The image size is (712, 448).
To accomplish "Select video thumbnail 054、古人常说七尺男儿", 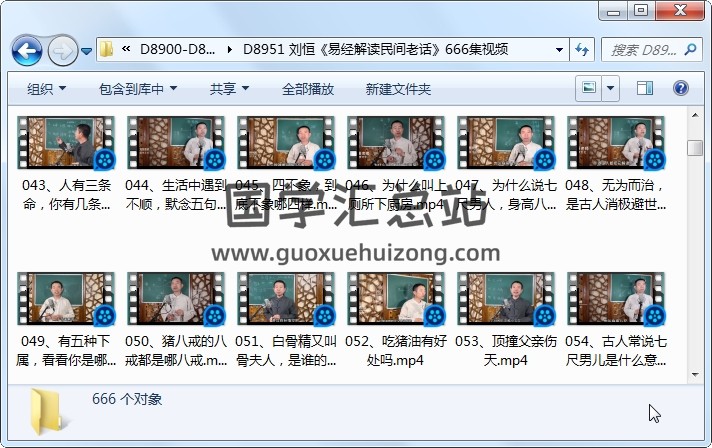I will pos(616,299).
